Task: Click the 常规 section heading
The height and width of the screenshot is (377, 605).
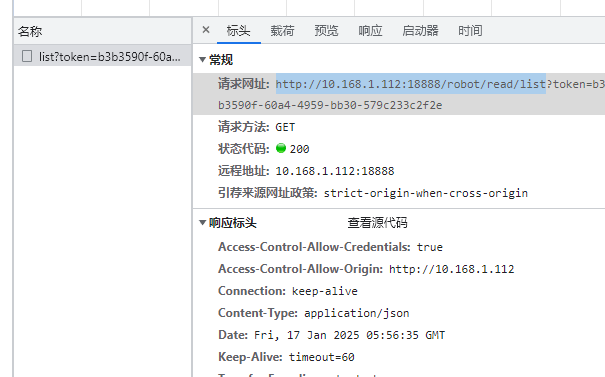Action: coord(221,60)
